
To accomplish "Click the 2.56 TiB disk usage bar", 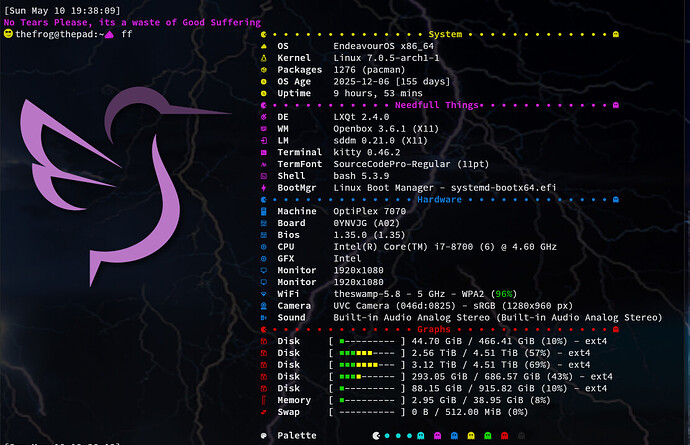I will (367, 353).
